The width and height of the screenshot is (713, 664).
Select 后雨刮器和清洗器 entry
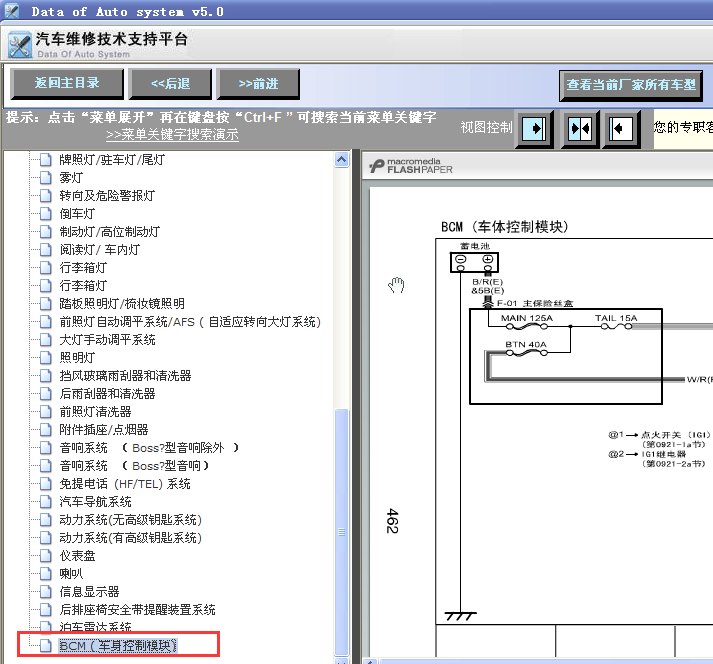107,394
